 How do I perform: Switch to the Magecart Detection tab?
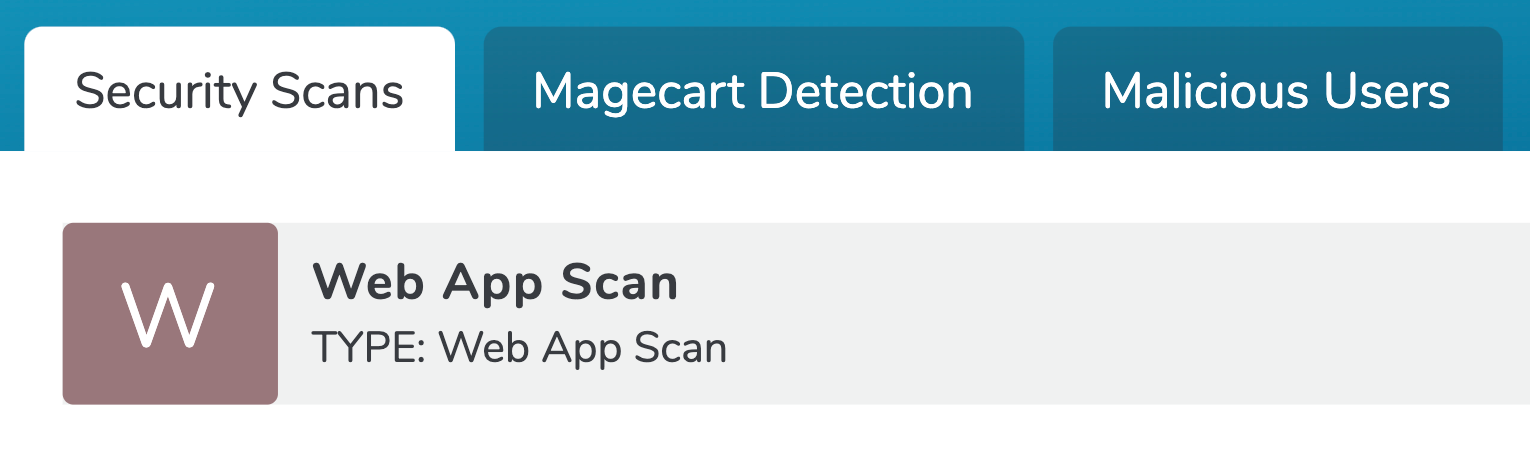pos(753,89)
